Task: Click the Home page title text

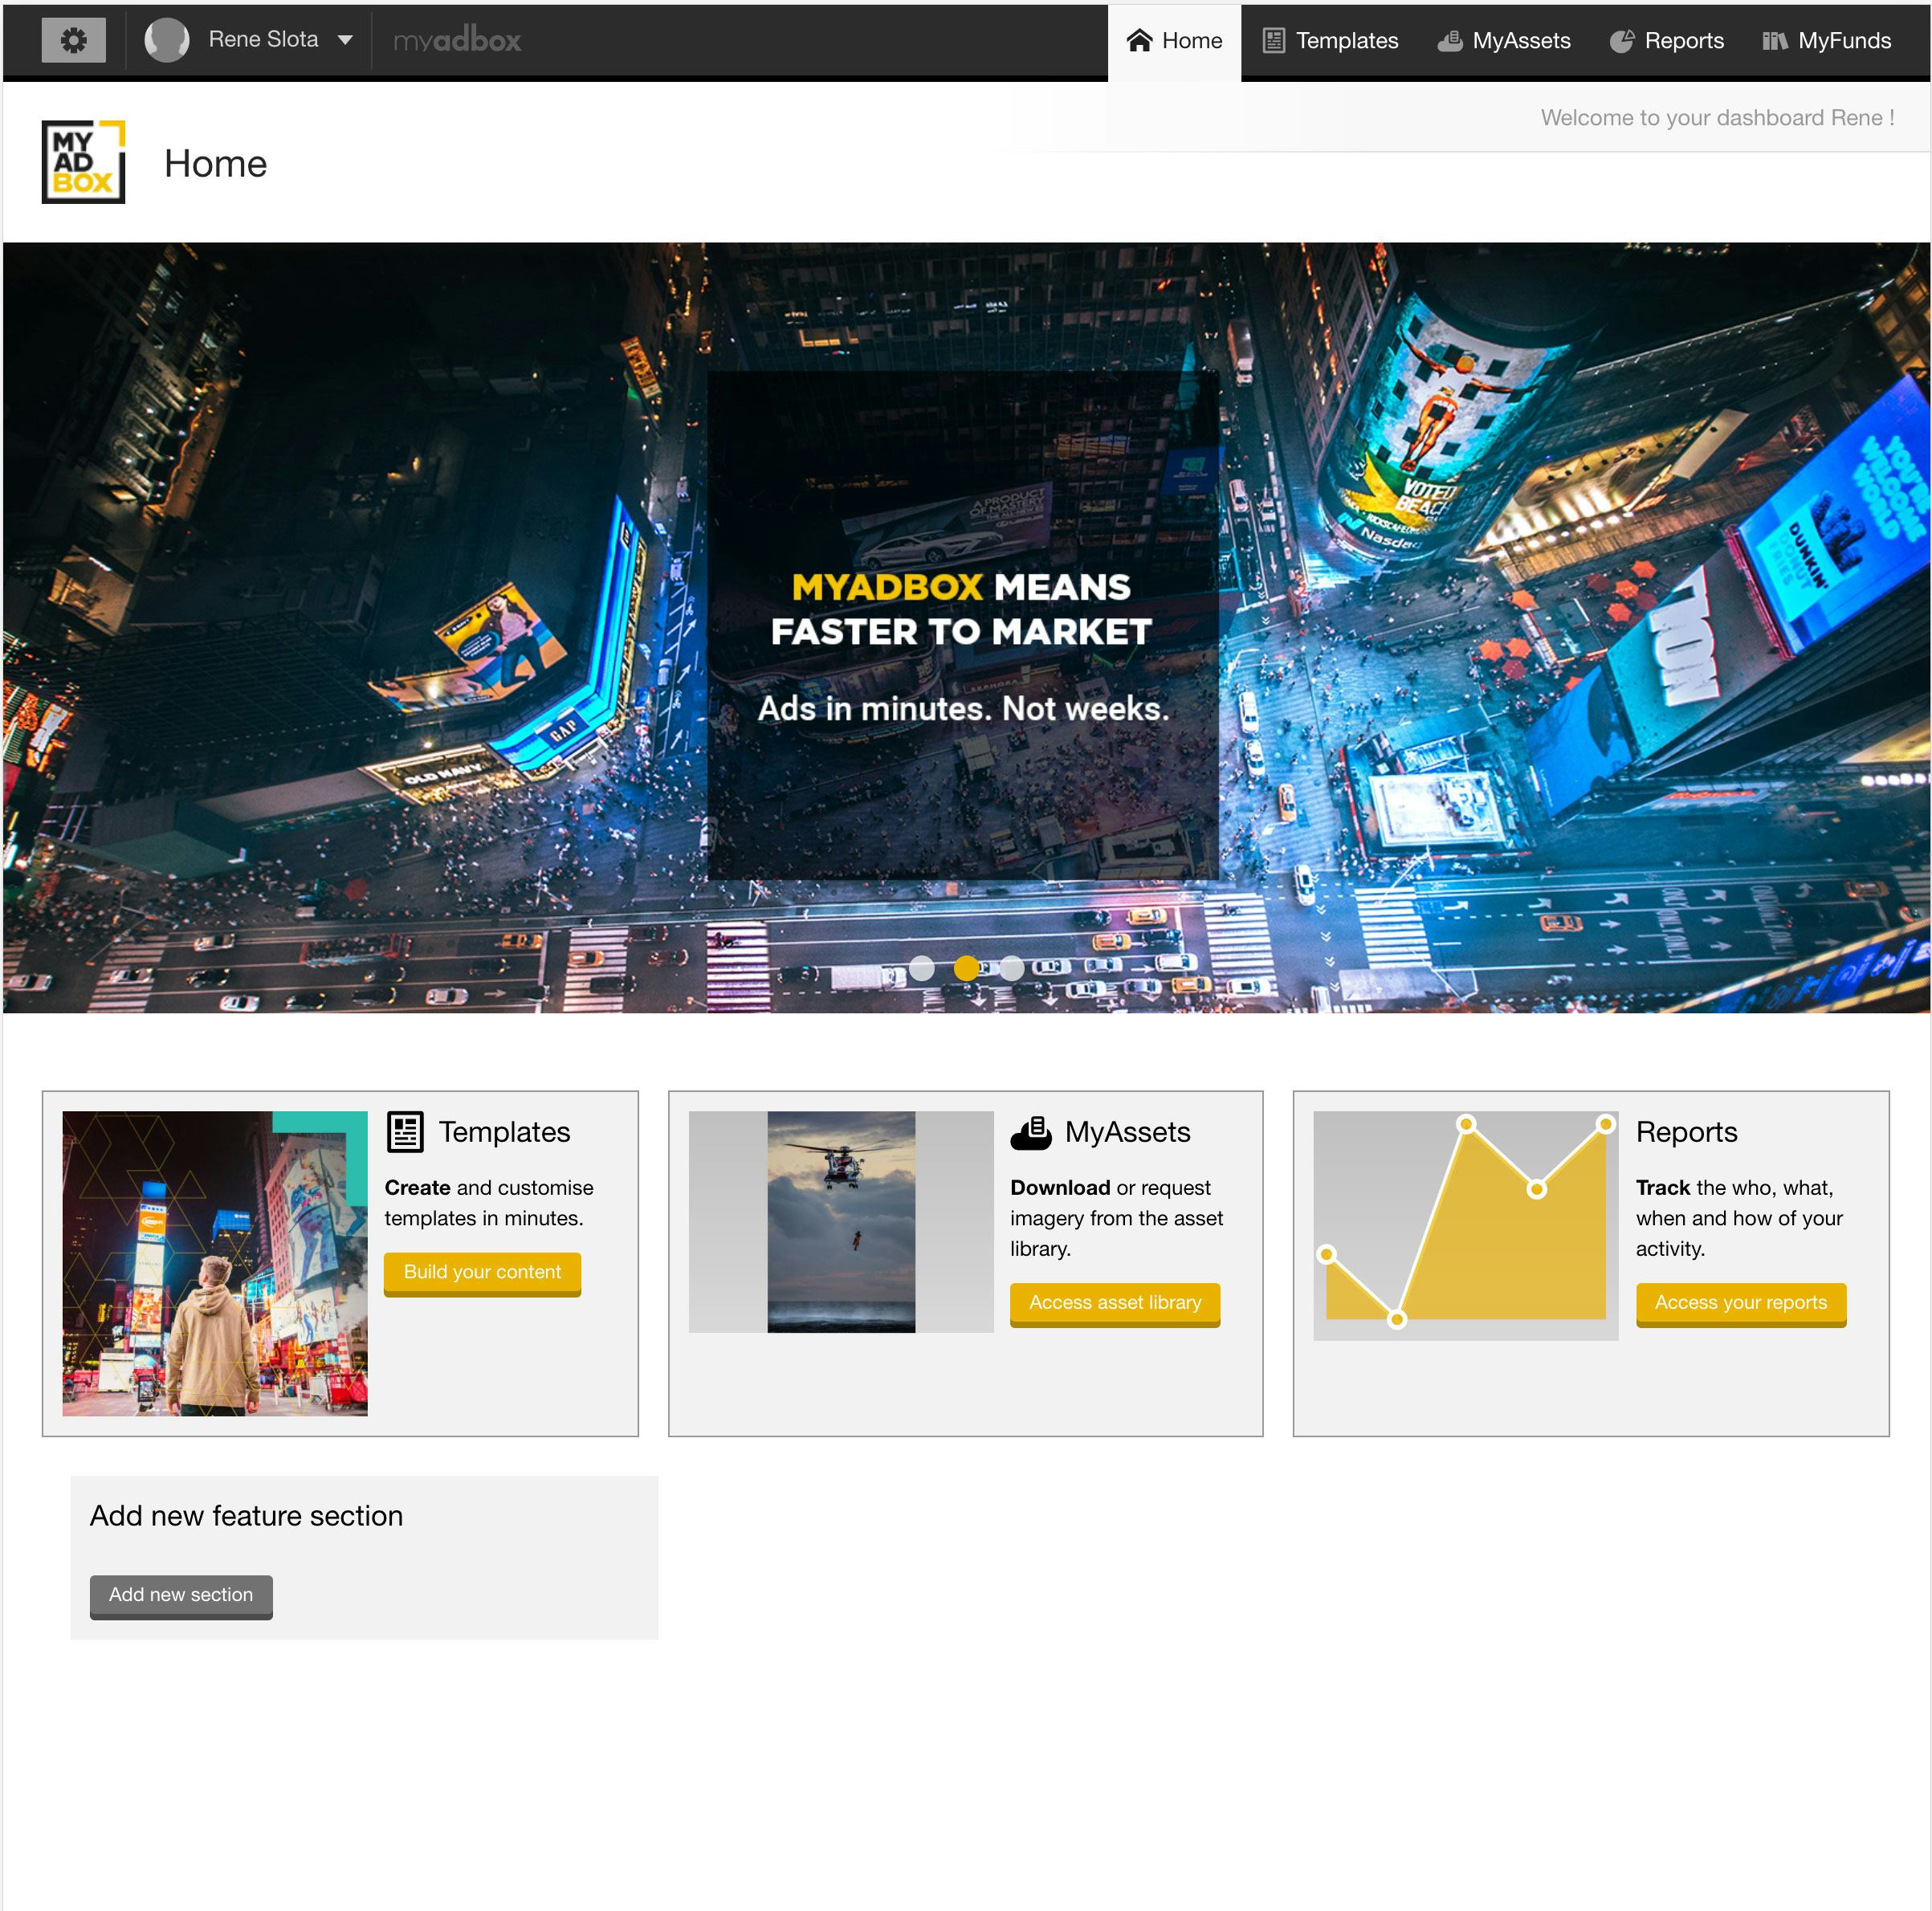Action: [x=216, y=163]
